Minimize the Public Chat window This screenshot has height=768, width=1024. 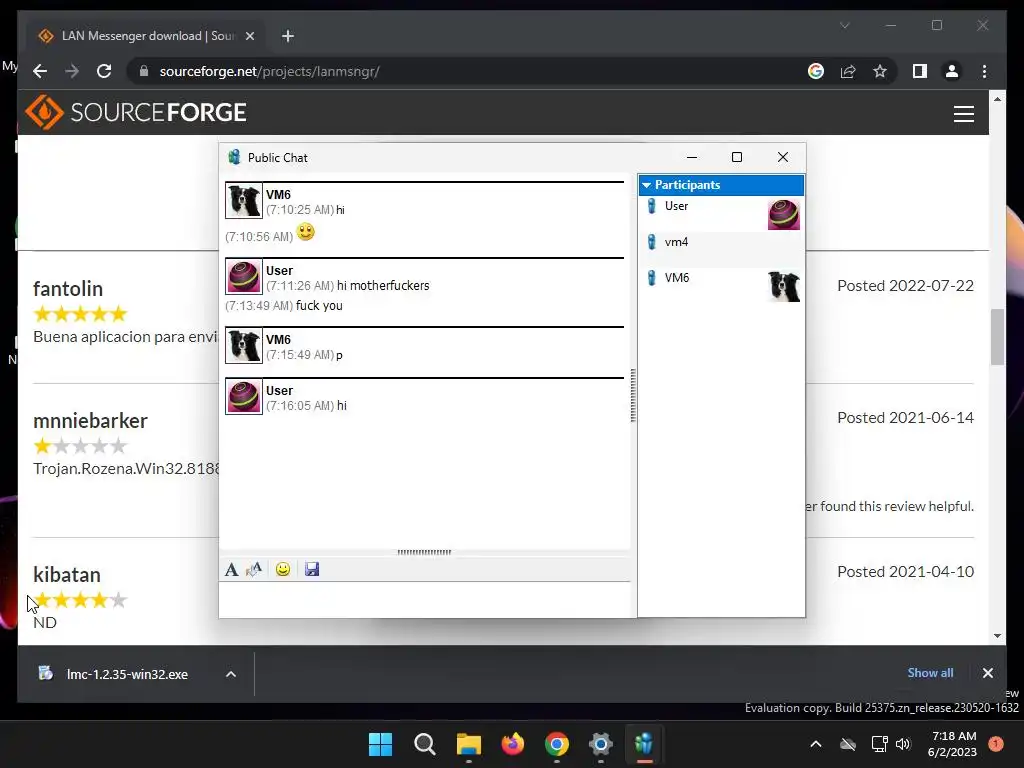click(692, 157)
